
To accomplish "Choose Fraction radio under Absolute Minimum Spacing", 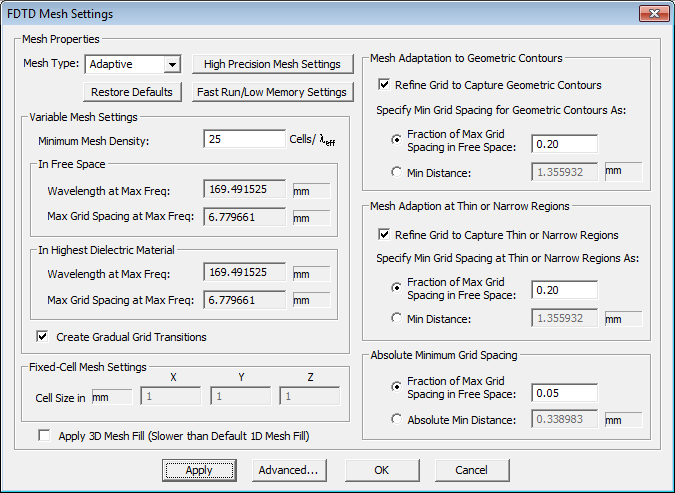I will pyautogui.click(x=398, y=386).
